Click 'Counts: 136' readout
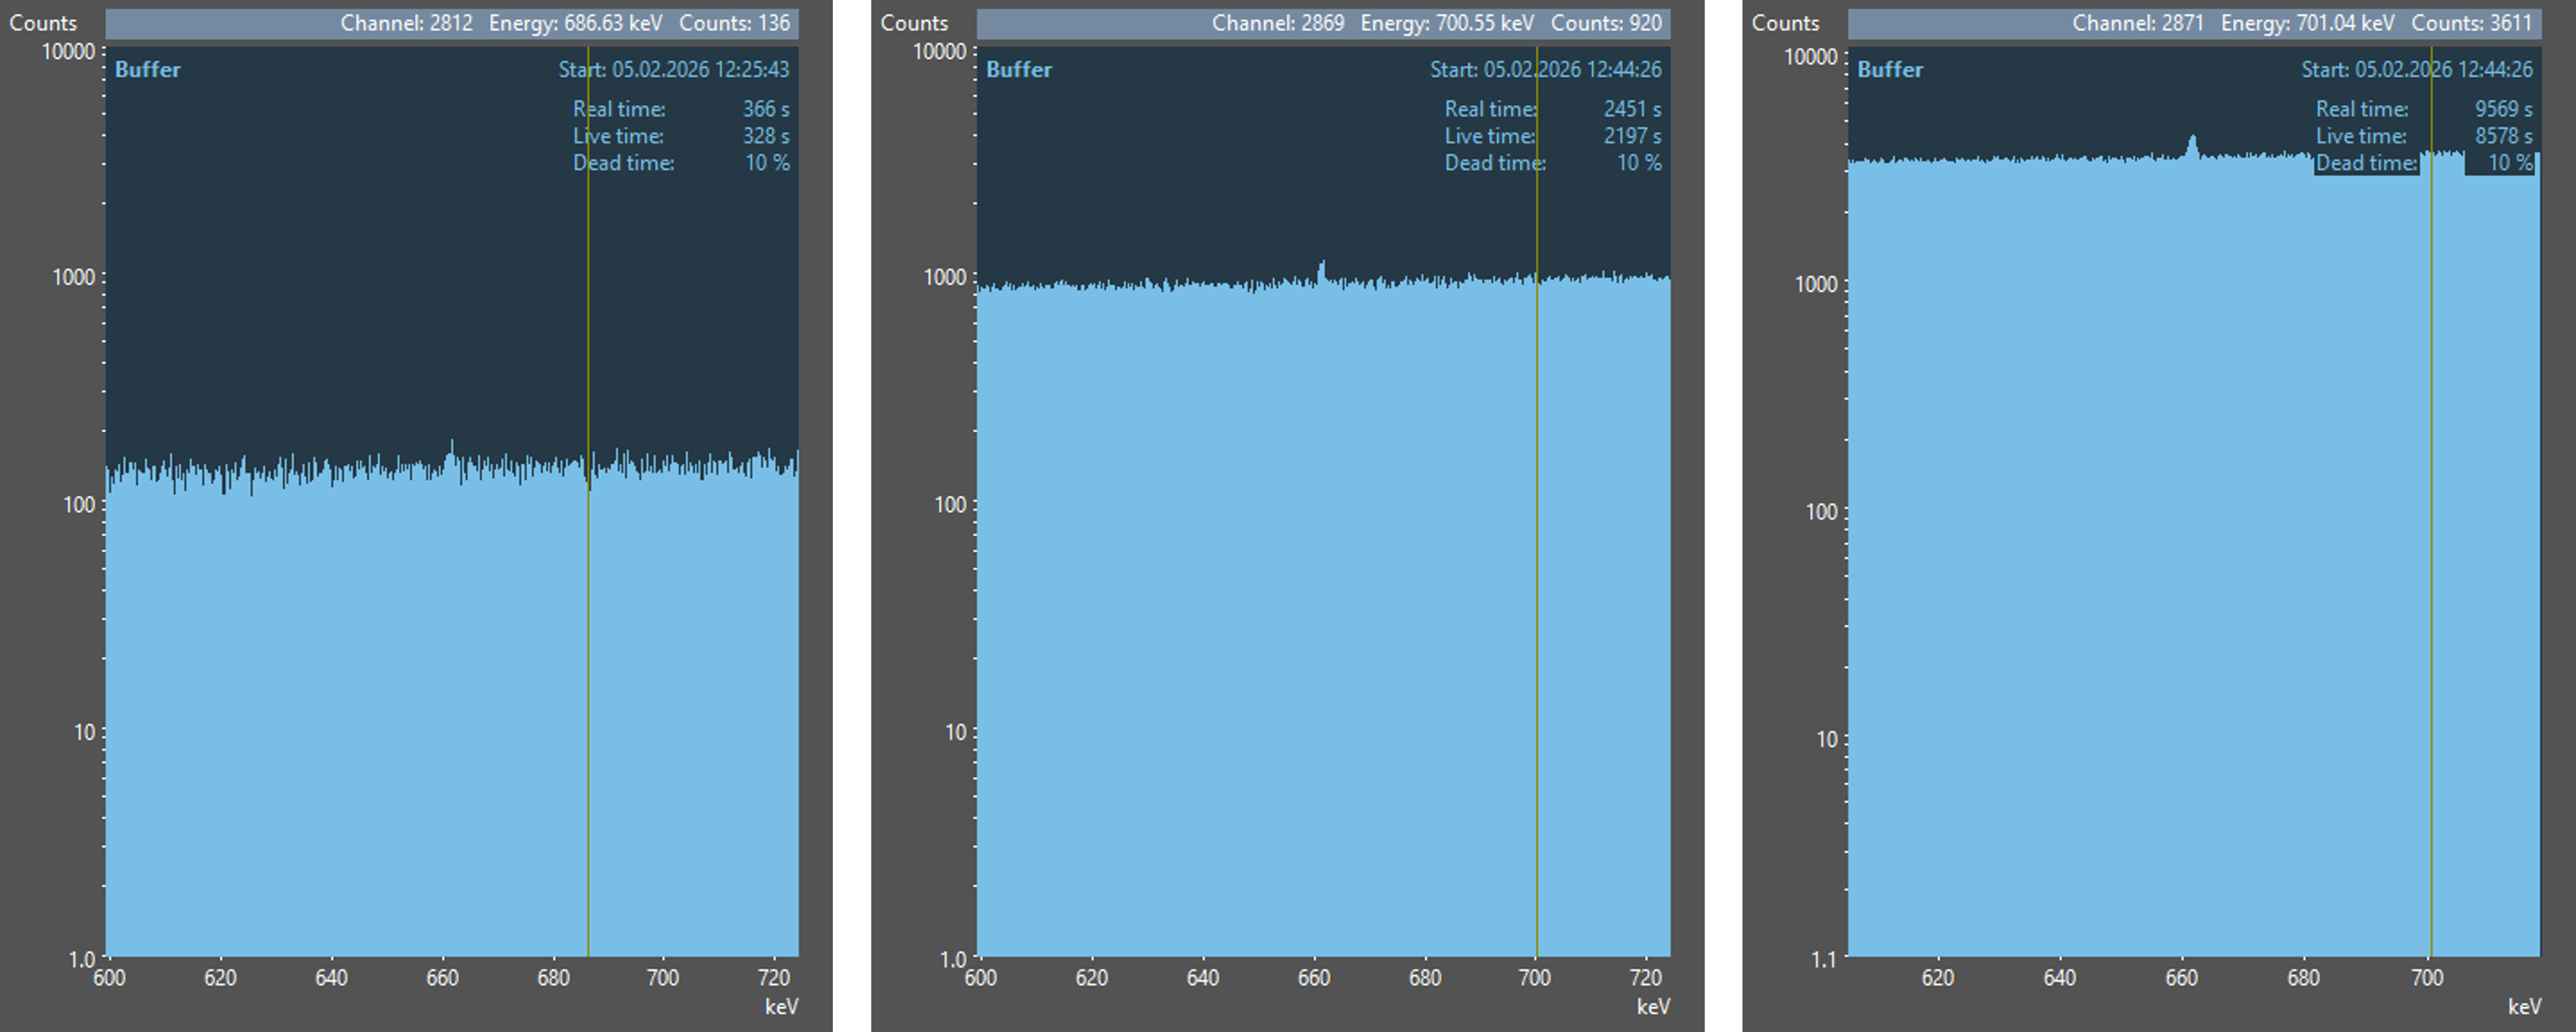Screen dimensions: 2576x1032 point(734,23)
